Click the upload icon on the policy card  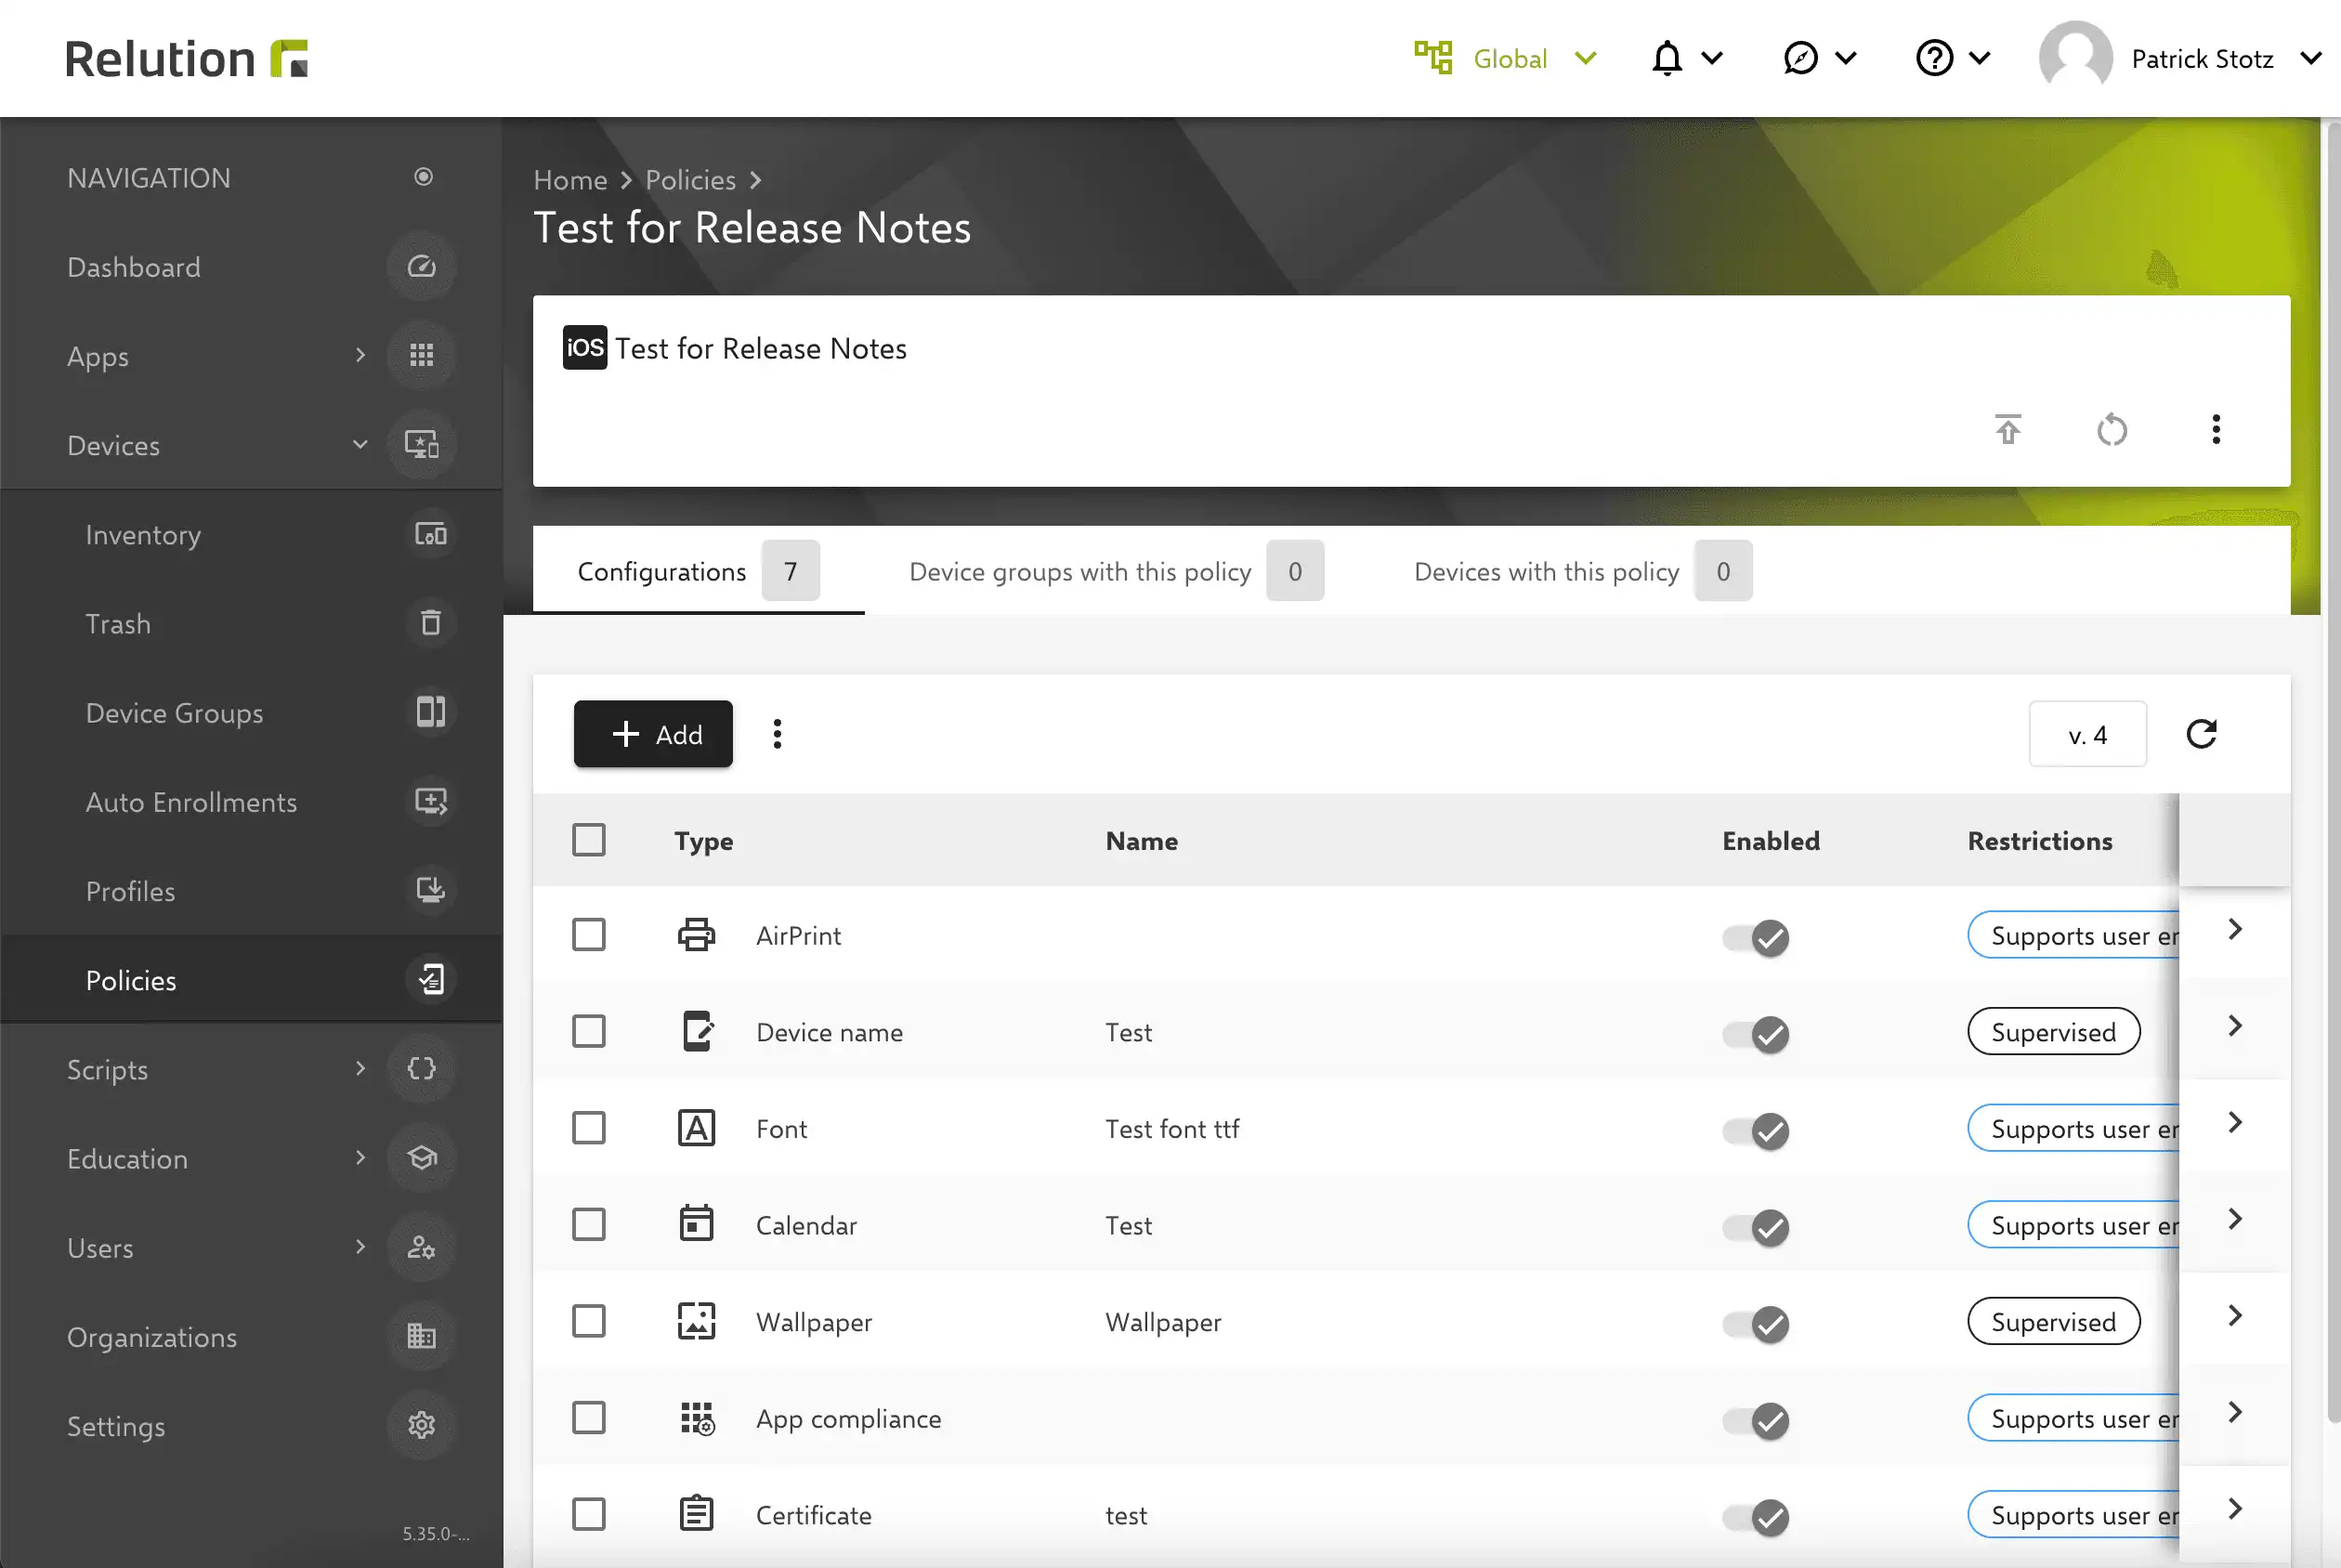pyautogui.click(x=2008, y=429)
